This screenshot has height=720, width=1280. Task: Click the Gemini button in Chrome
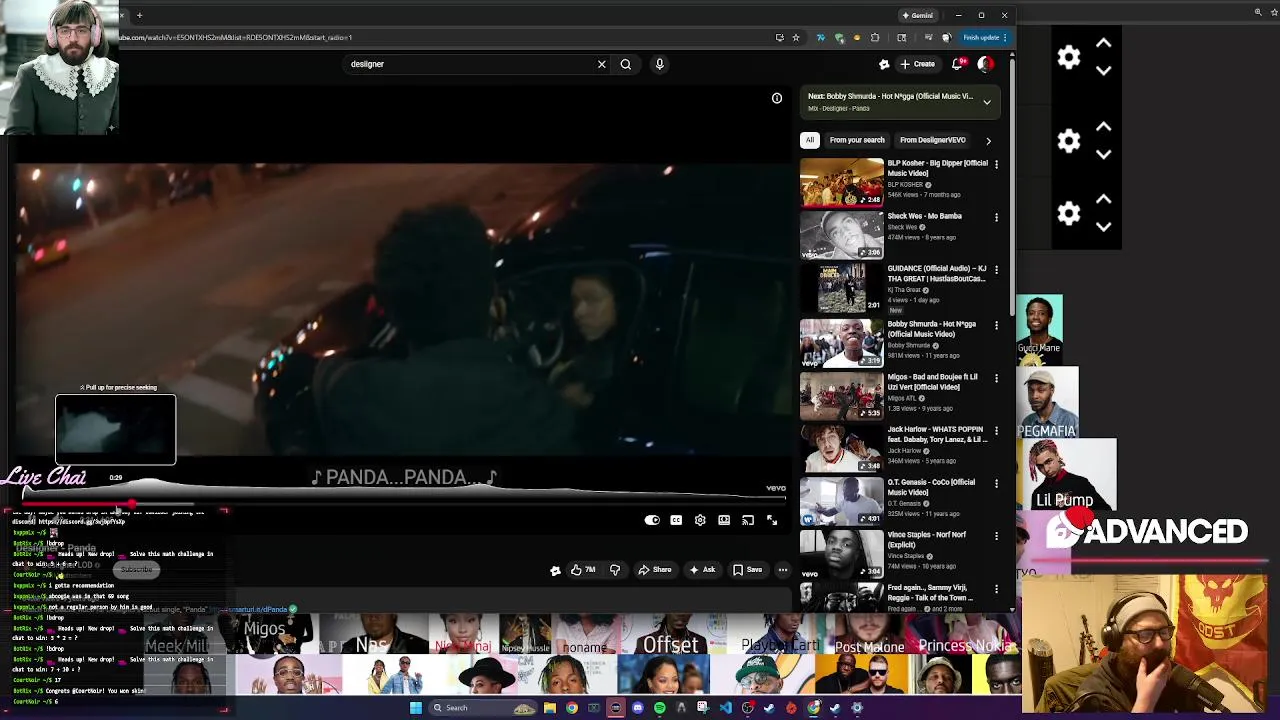[x=917, y=15]
